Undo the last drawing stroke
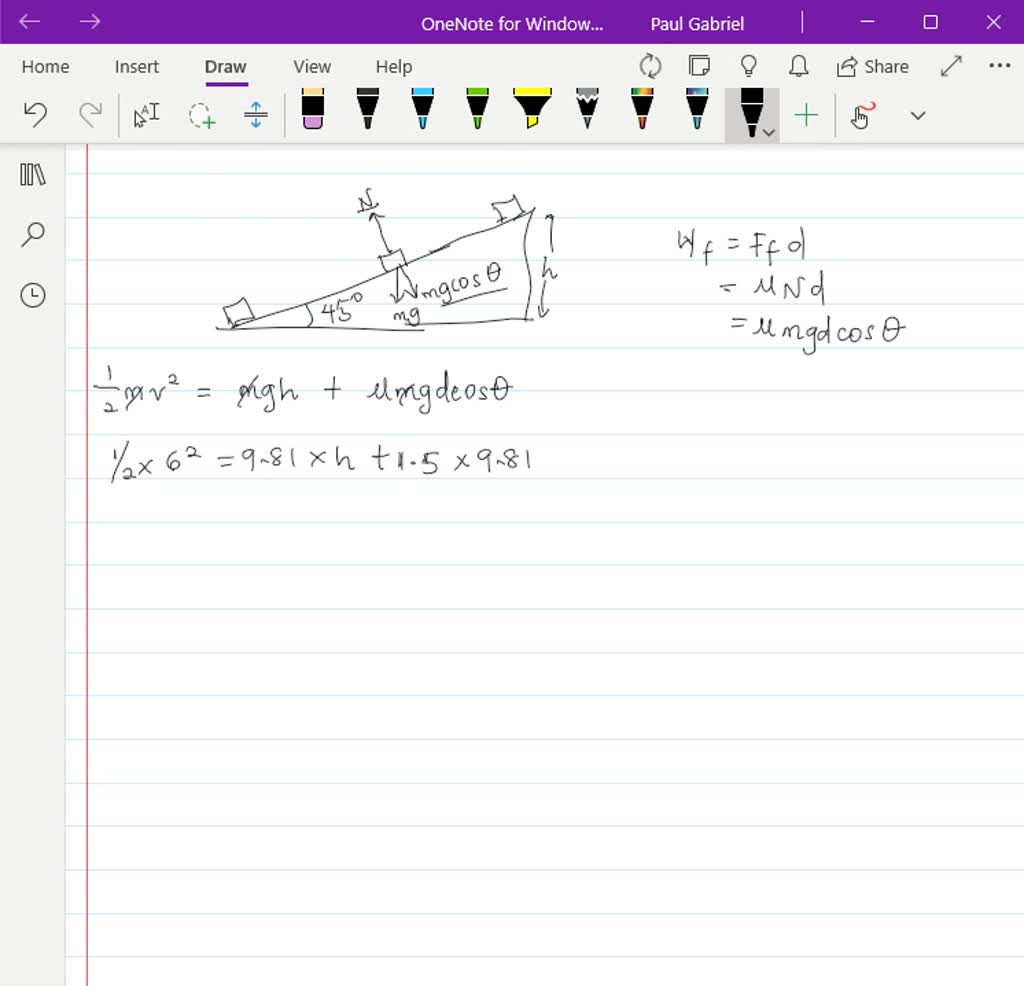The height and width of the screenshot is (986, 1024). pos(35,115)
